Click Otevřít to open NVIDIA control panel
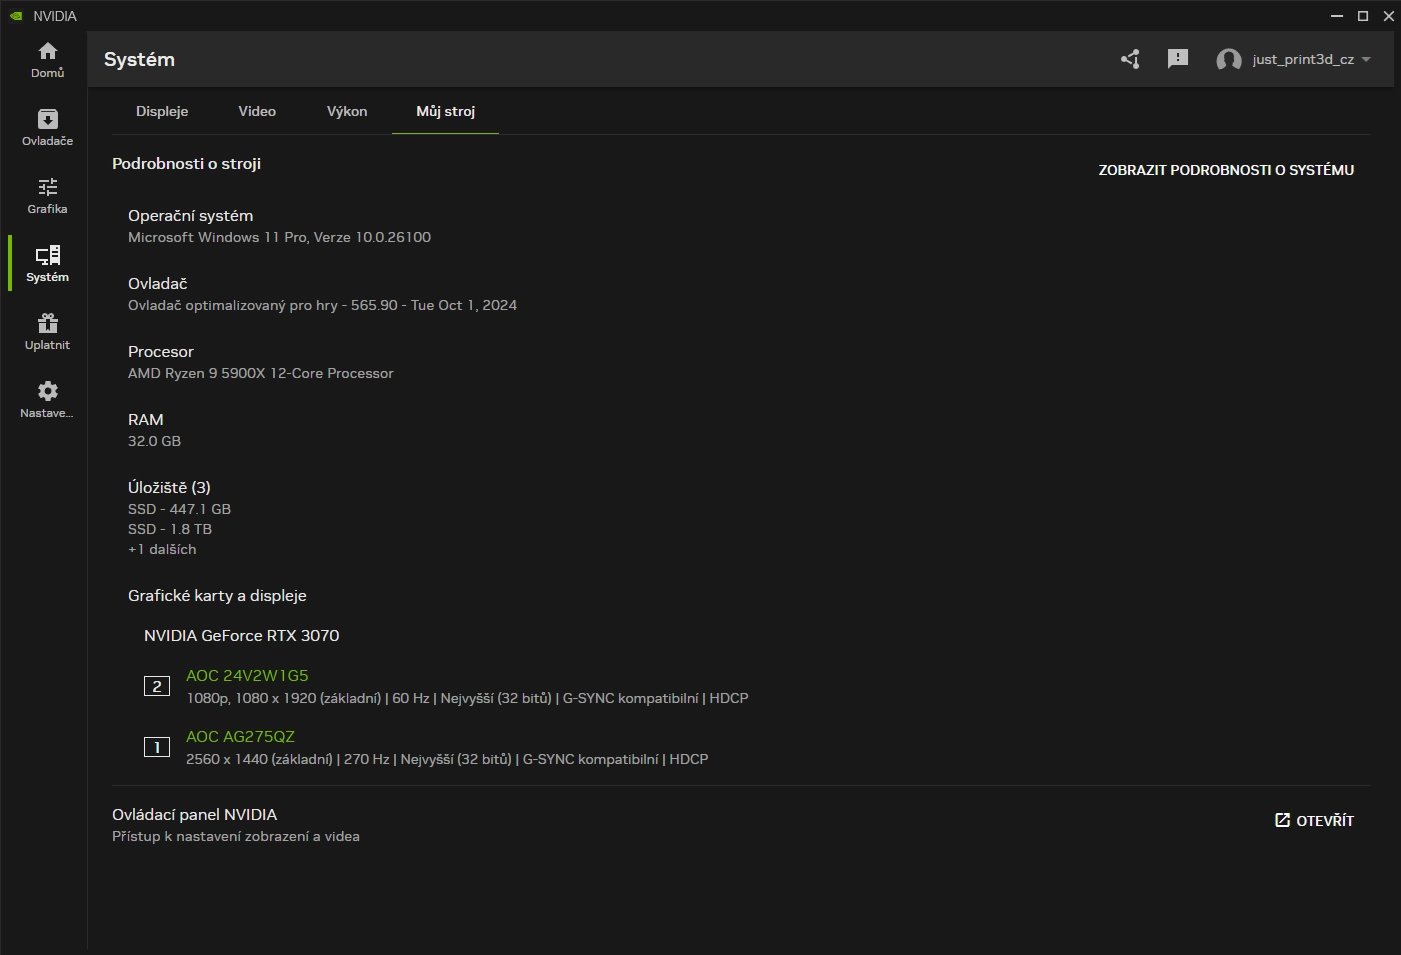The image size is (1401, 955). (x=1314, y=820)
